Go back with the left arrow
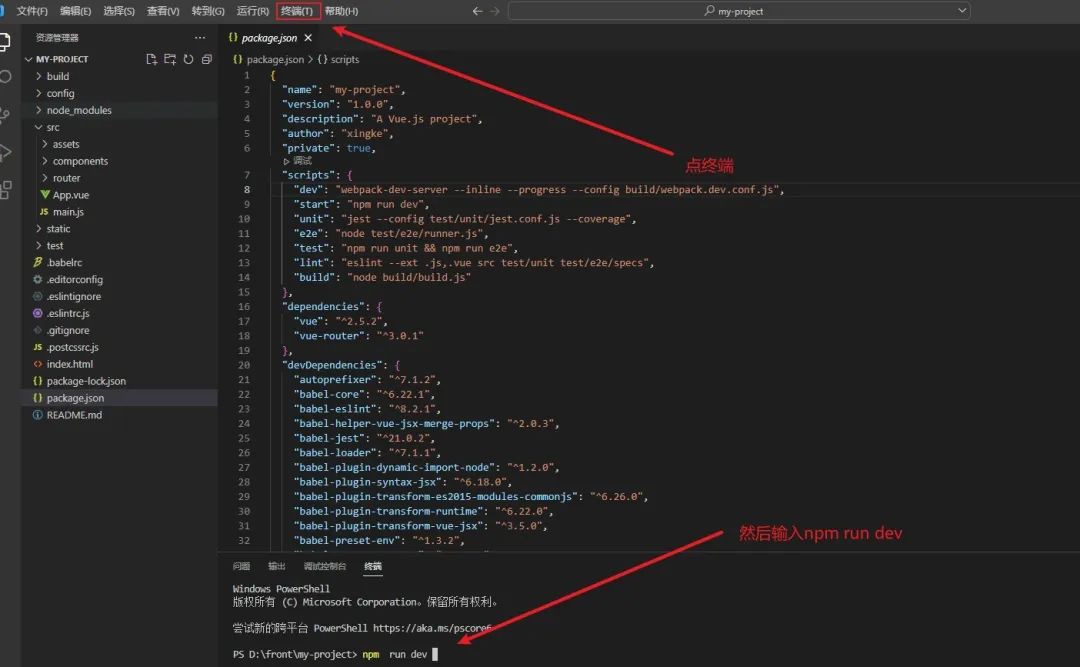The height and width of the screenshot is (667, 1080). pos(477,11)
